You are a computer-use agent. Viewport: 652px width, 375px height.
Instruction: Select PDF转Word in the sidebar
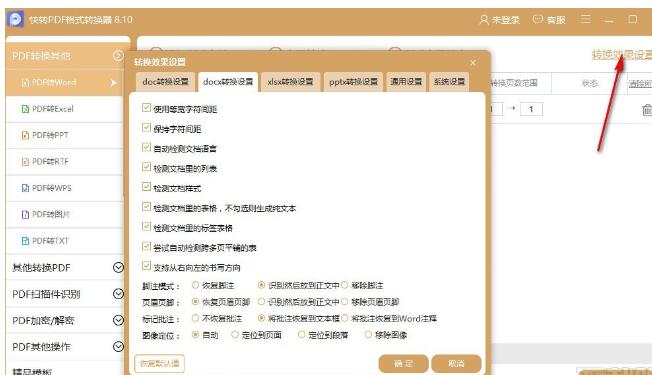click(65, 83)
